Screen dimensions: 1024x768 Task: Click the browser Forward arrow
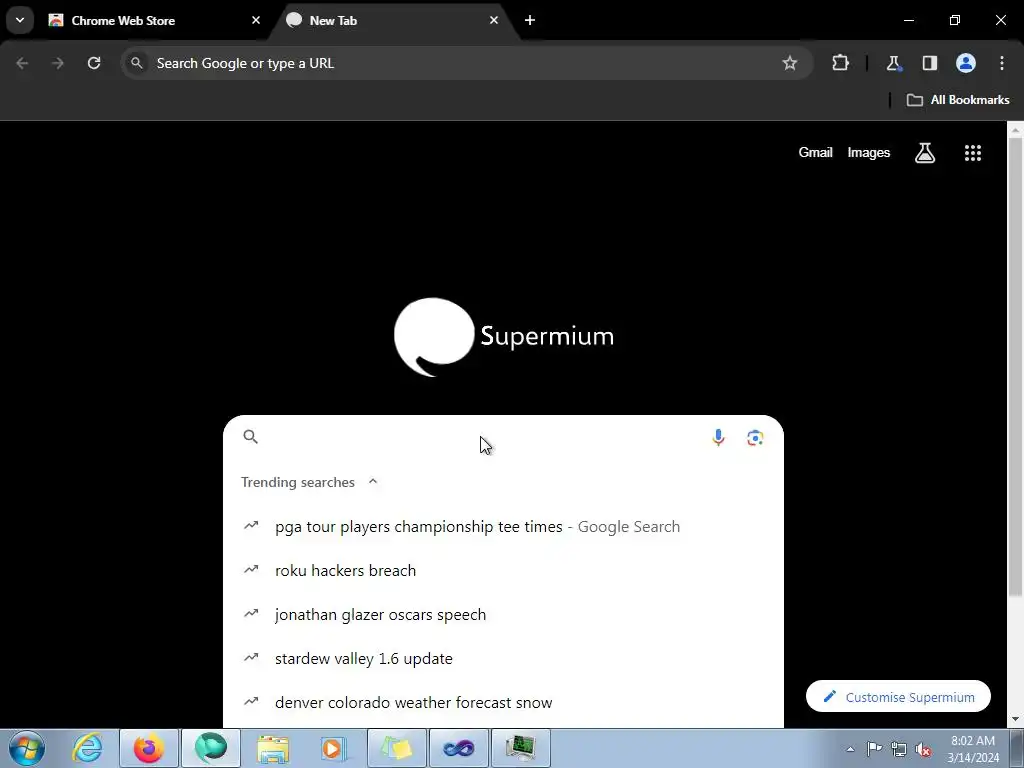pyautogui.click(x=58, y=63)
